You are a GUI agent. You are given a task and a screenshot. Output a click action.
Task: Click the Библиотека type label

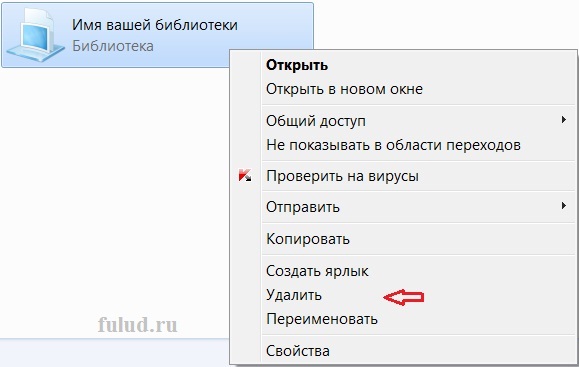113,46
